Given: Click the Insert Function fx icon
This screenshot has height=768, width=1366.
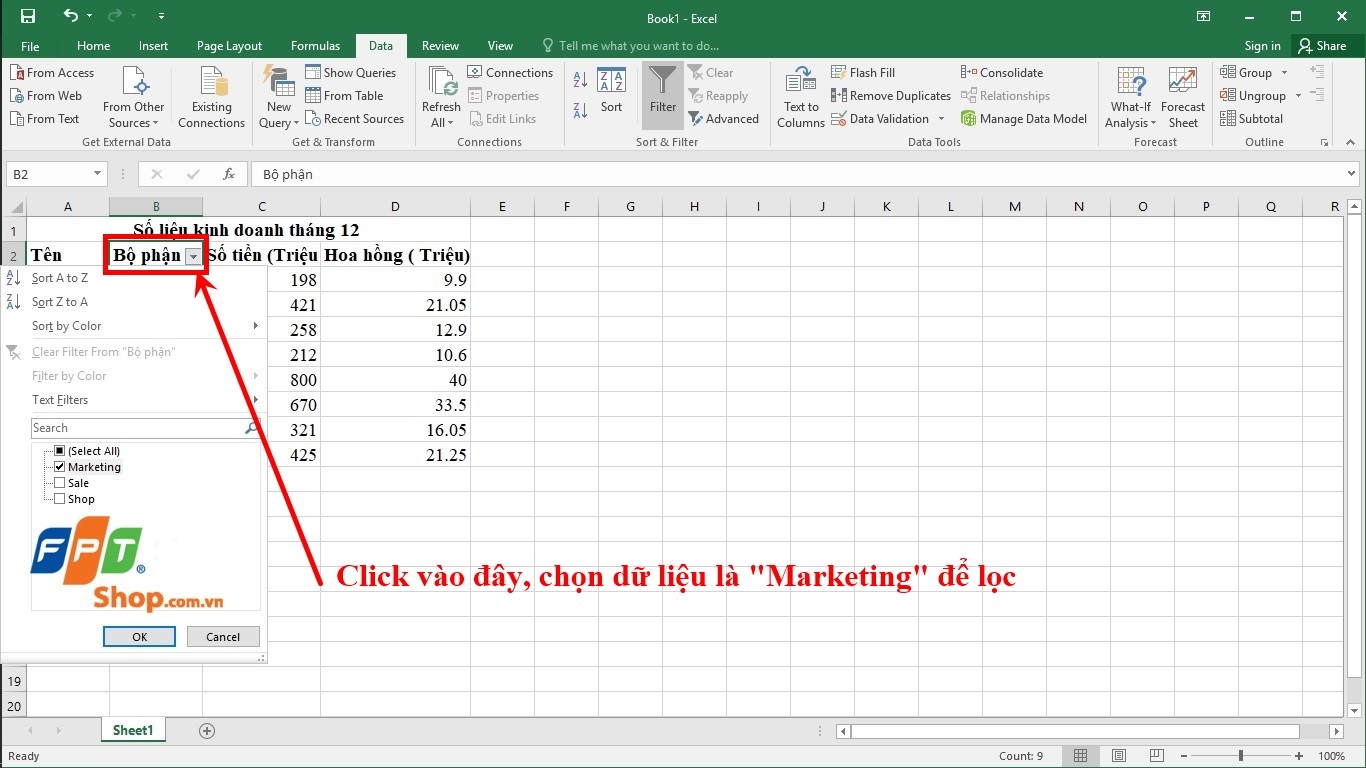Looking at the screenshot, I should pos(229,174).
